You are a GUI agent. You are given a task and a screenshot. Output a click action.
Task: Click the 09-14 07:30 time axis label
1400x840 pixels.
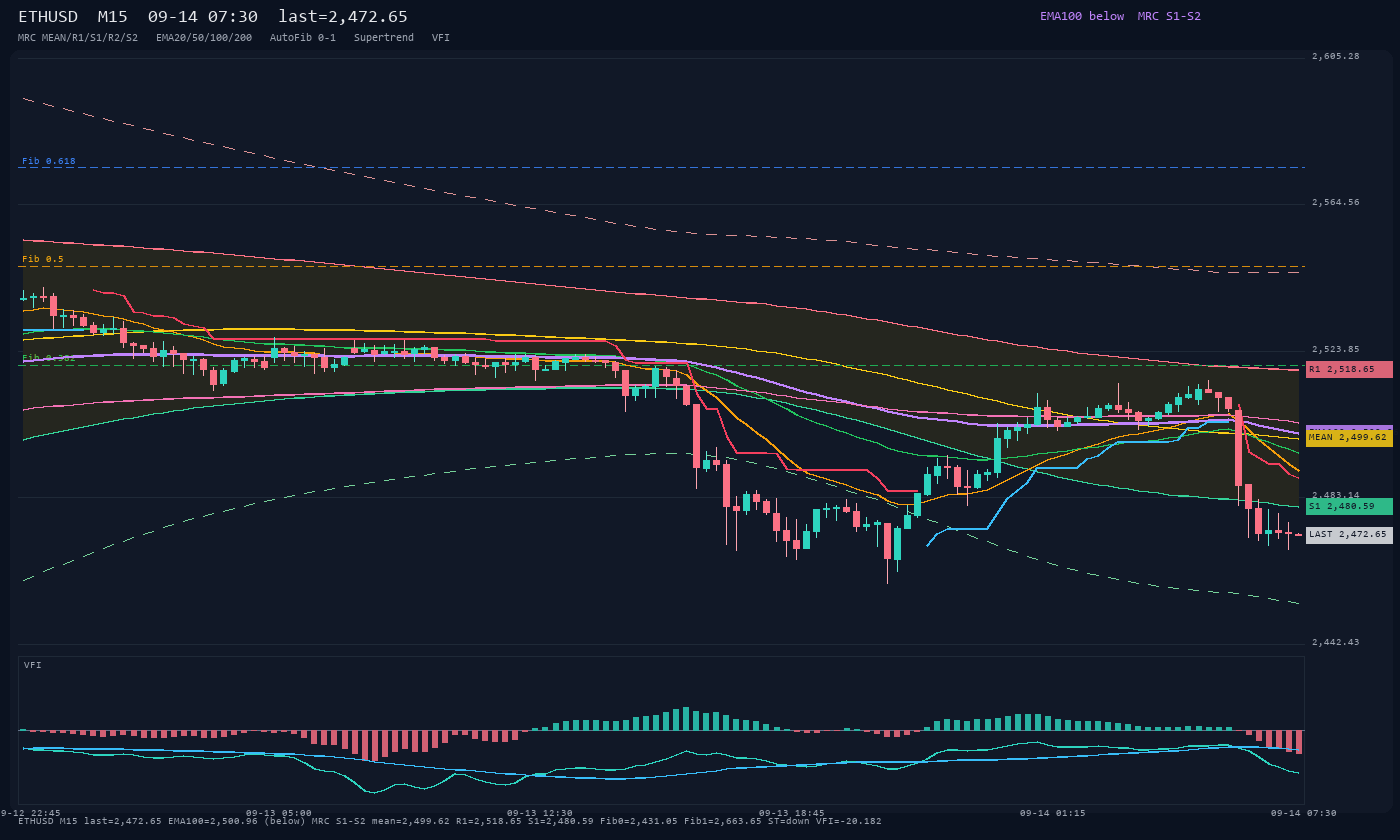pos(1304,813)
